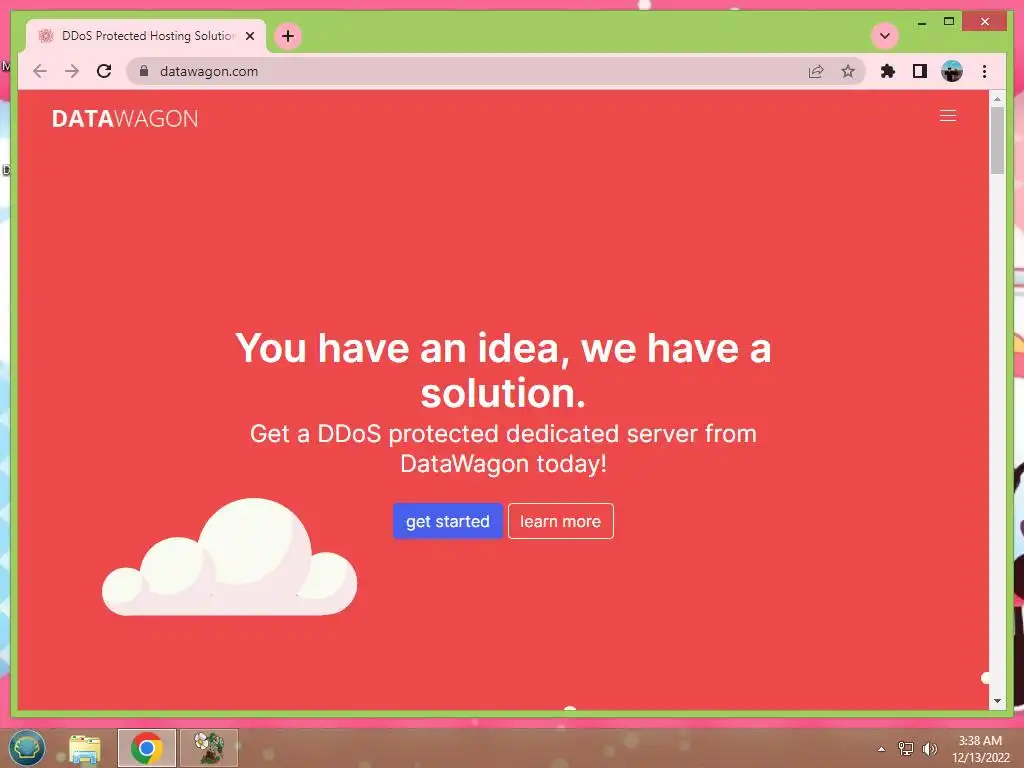
Task: Click the browser forward arrow
Action: (72, 71)
